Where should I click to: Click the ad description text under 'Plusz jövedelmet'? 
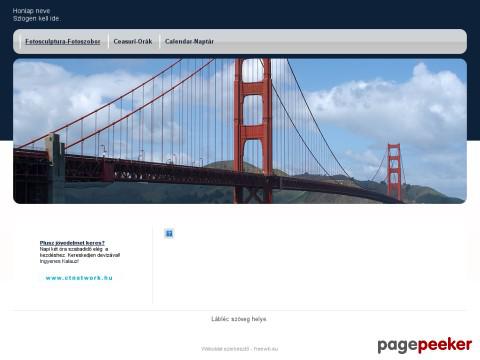80,255
